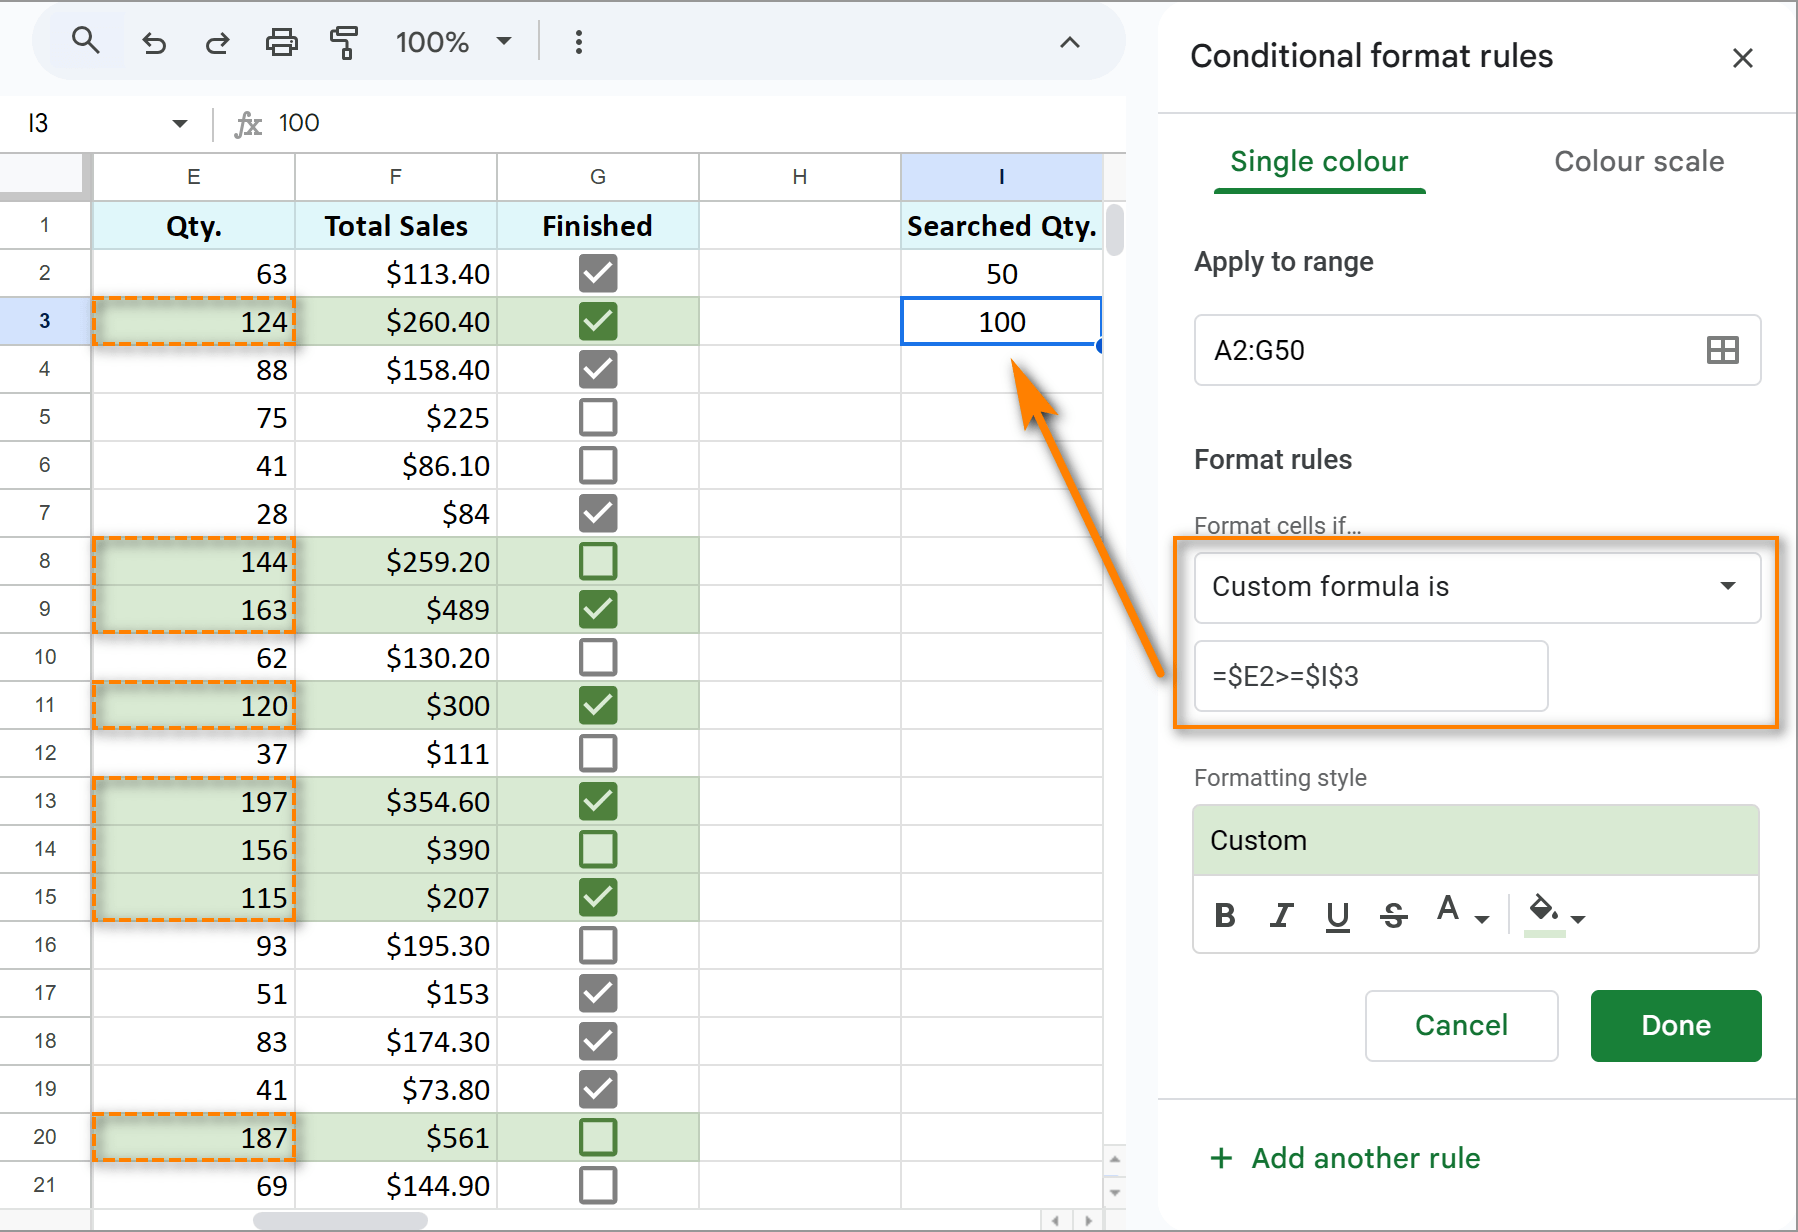Switch to the Colour scale tab
Image resolution: width=1798 pixels, height=1232 pixels.
[x=1638, y=161]
